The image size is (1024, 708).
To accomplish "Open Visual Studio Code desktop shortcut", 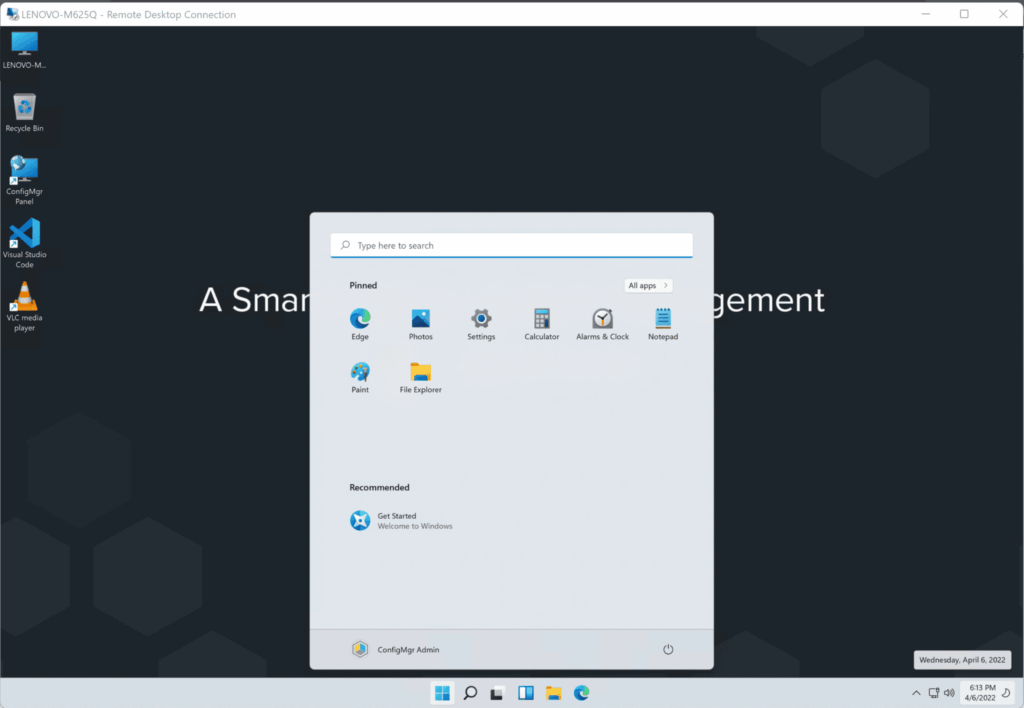I will pyautogui.click(x=24, y=237).
